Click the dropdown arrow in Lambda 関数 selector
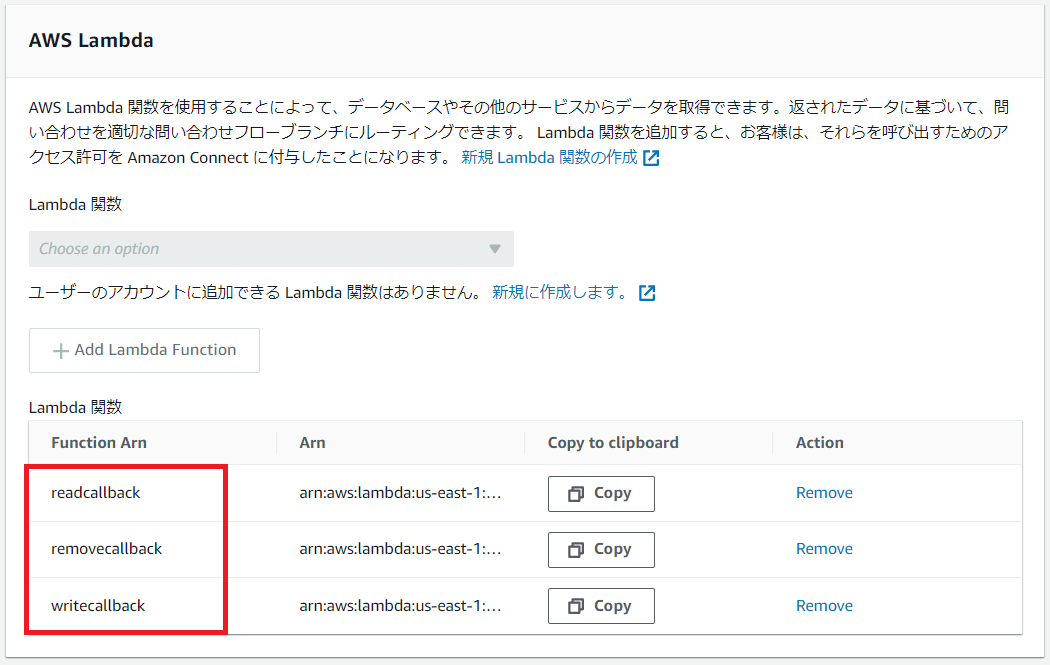This screenshot has width=1050, height=665. [495, 249]
